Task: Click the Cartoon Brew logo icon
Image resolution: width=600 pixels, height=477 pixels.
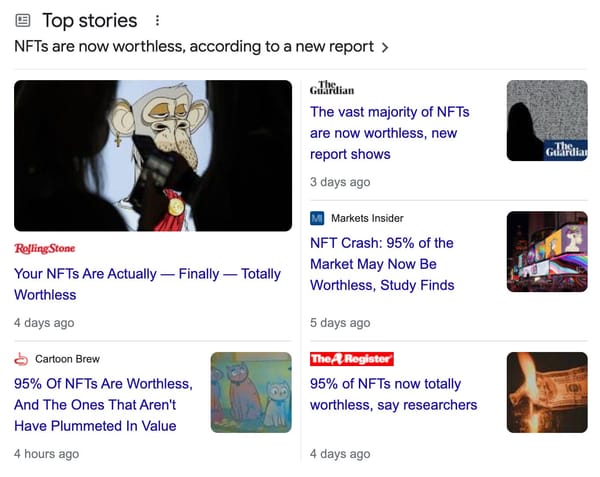Action: (21, 358)
